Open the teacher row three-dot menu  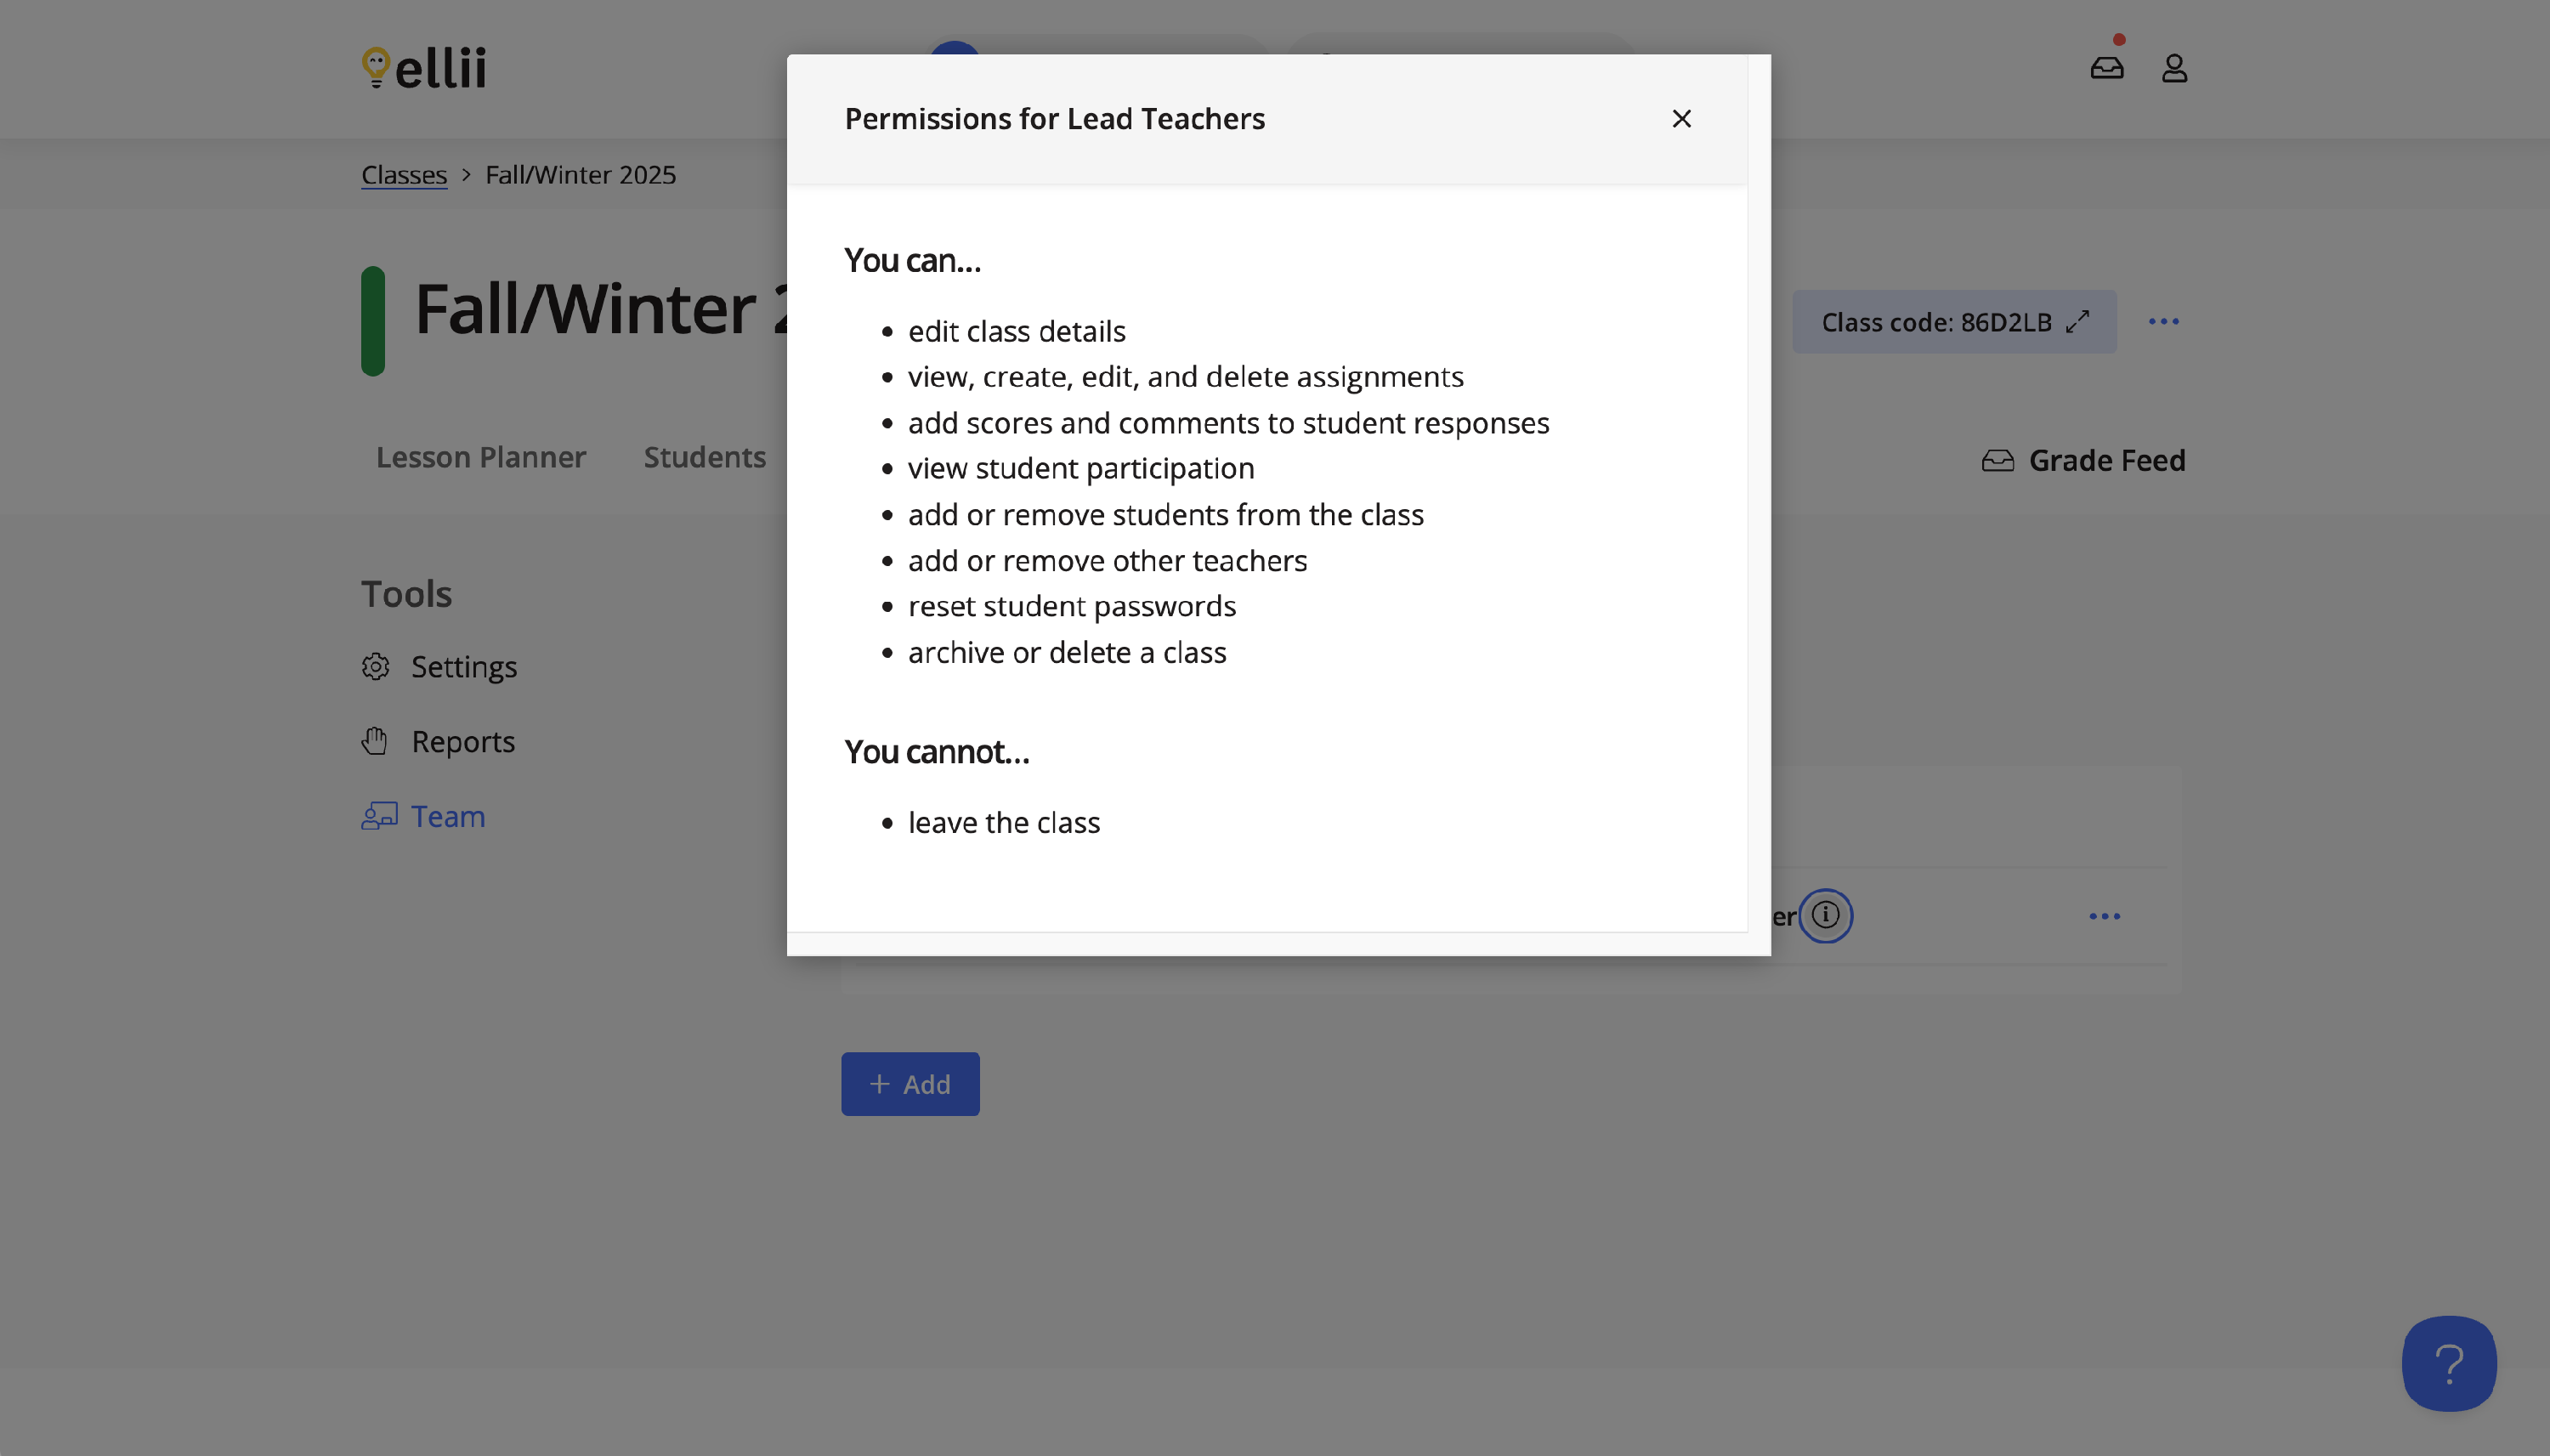[2104, 916]
